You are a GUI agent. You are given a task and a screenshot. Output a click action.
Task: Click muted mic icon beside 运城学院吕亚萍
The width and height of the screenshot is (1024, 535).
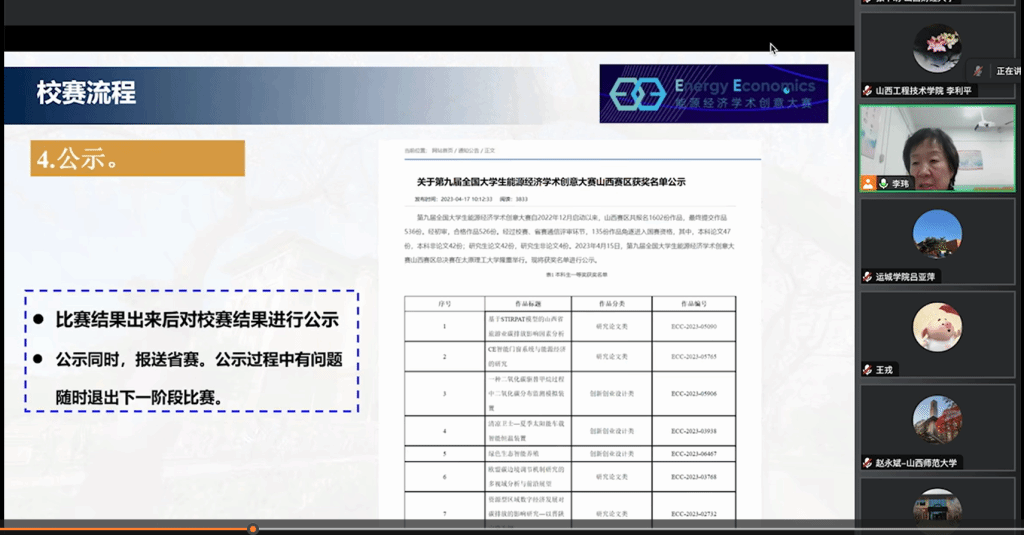pyautogui.click(x=867, y=276)
